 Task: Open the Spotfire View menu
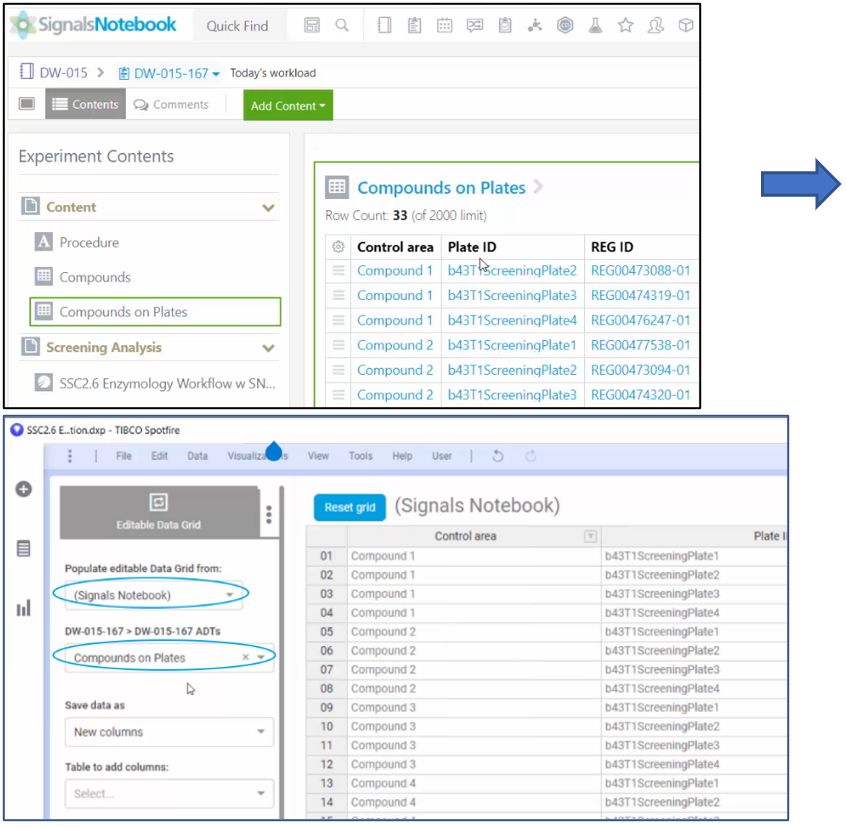pyautogui.click(x=318, y=456)
